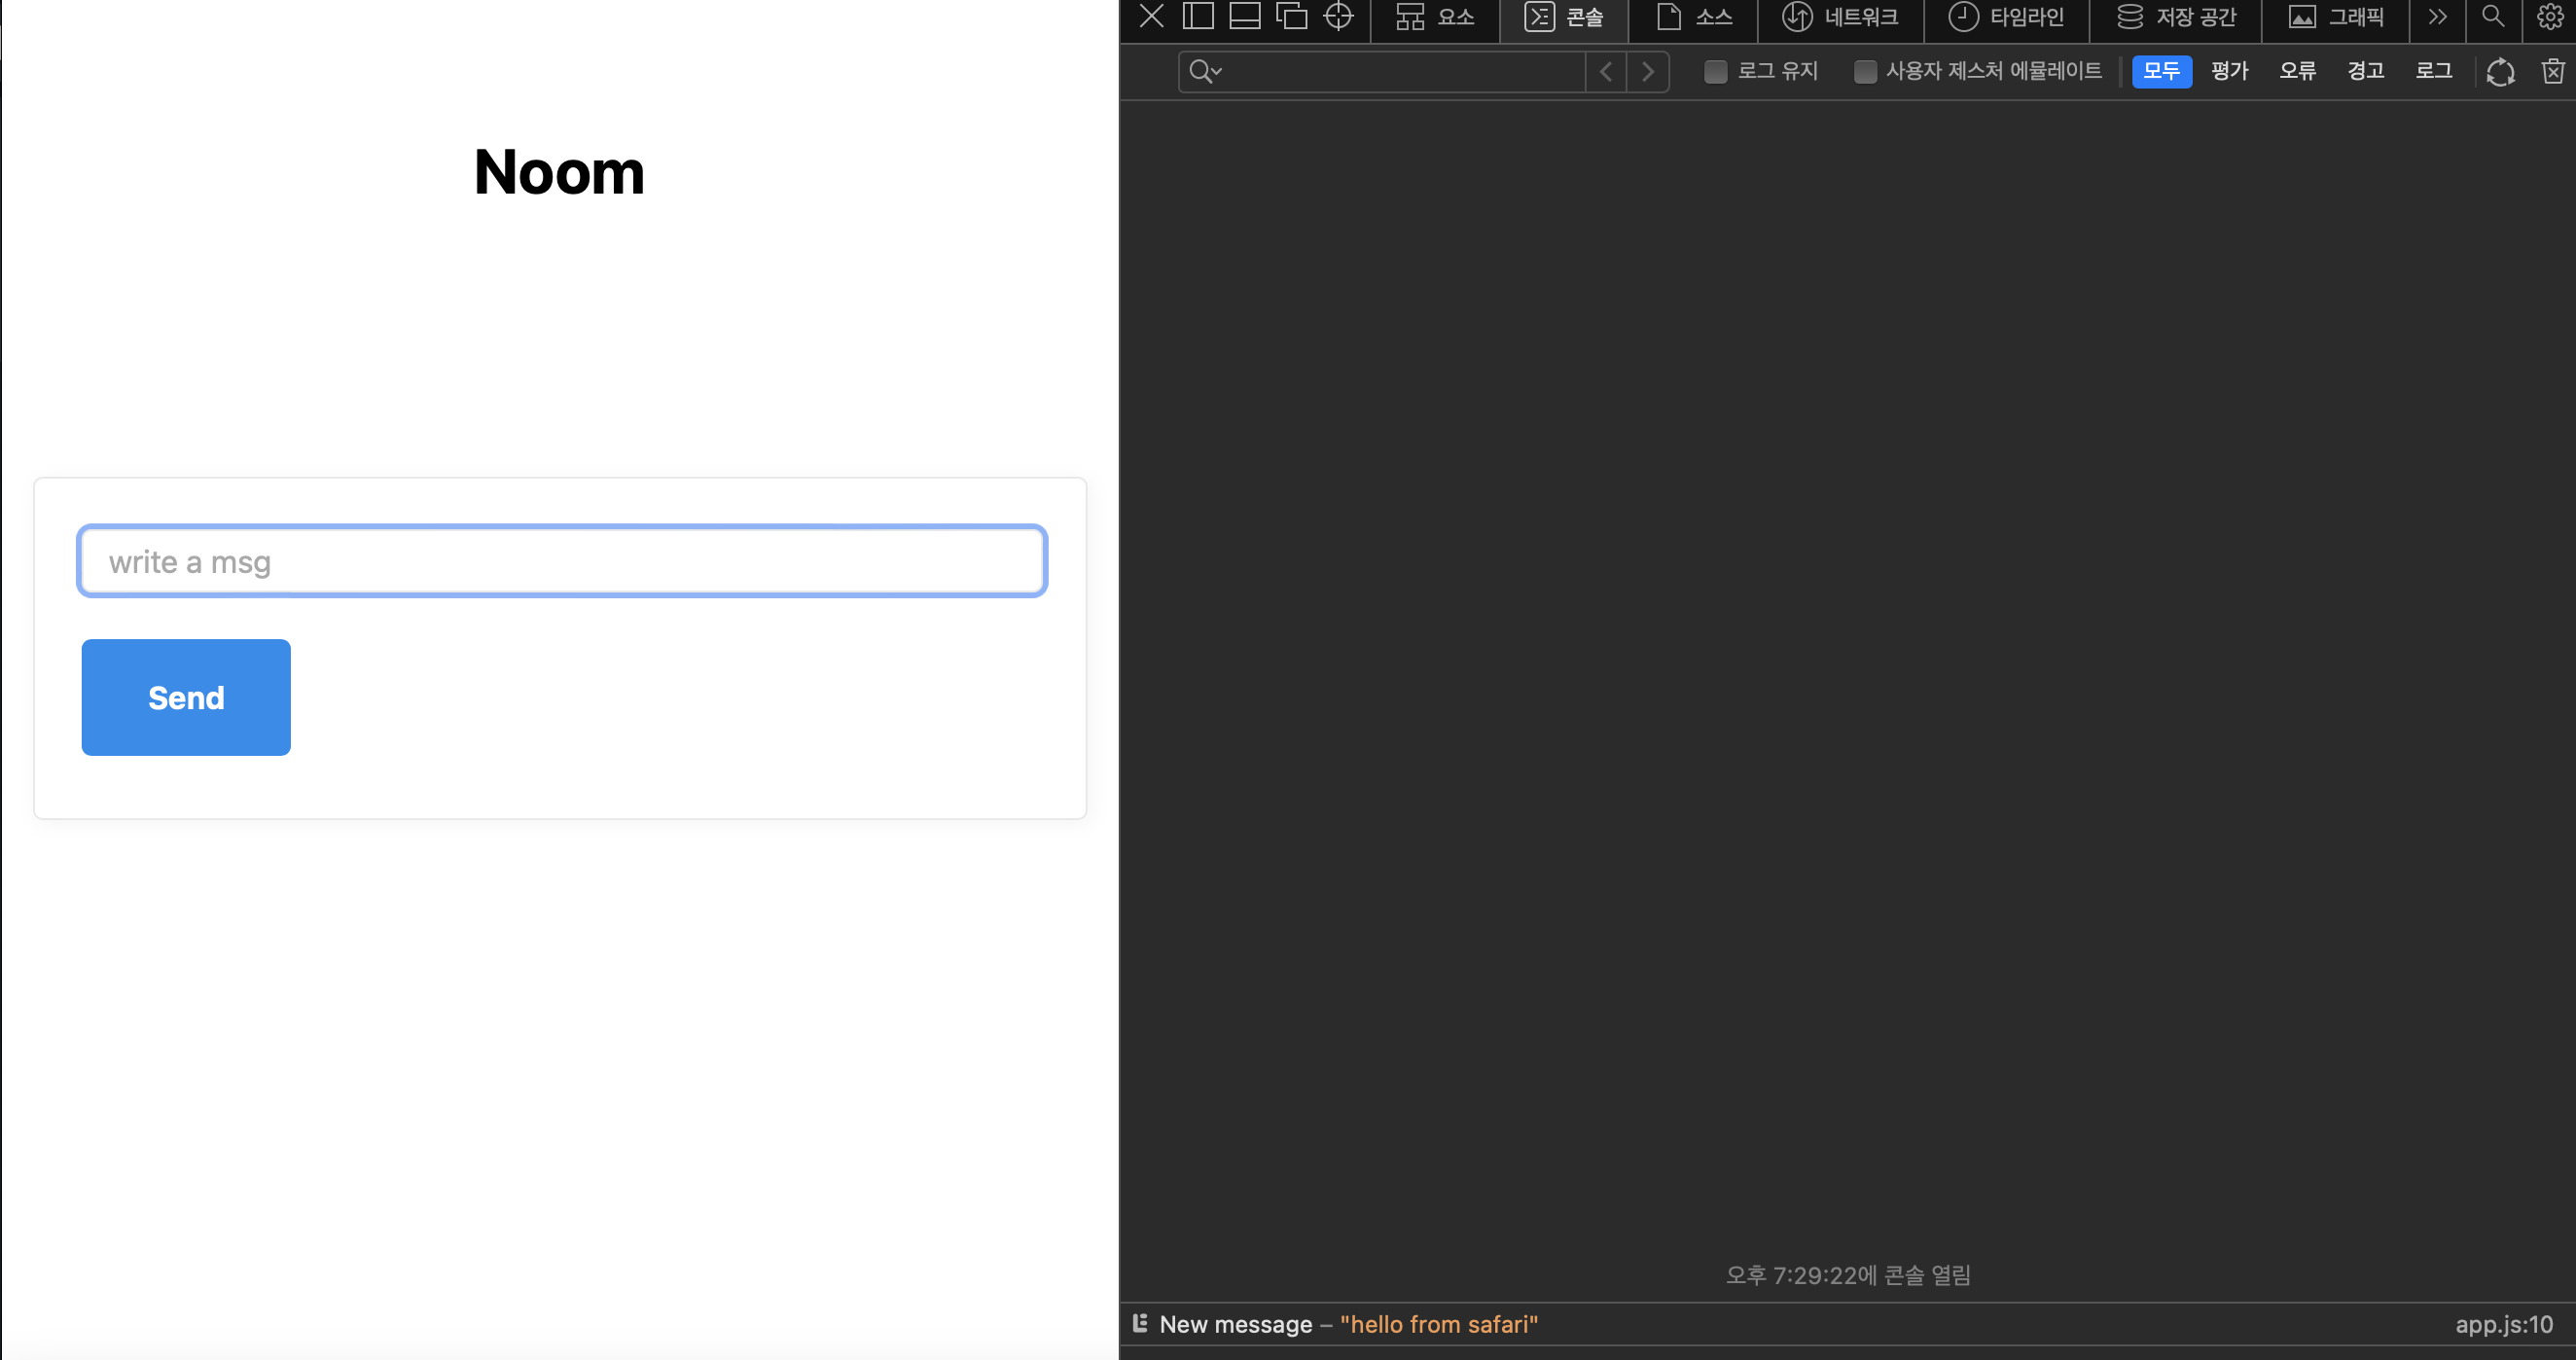Open console filter search options dropdown
Screen dimensions: 2576x1360
(1205, 72)
